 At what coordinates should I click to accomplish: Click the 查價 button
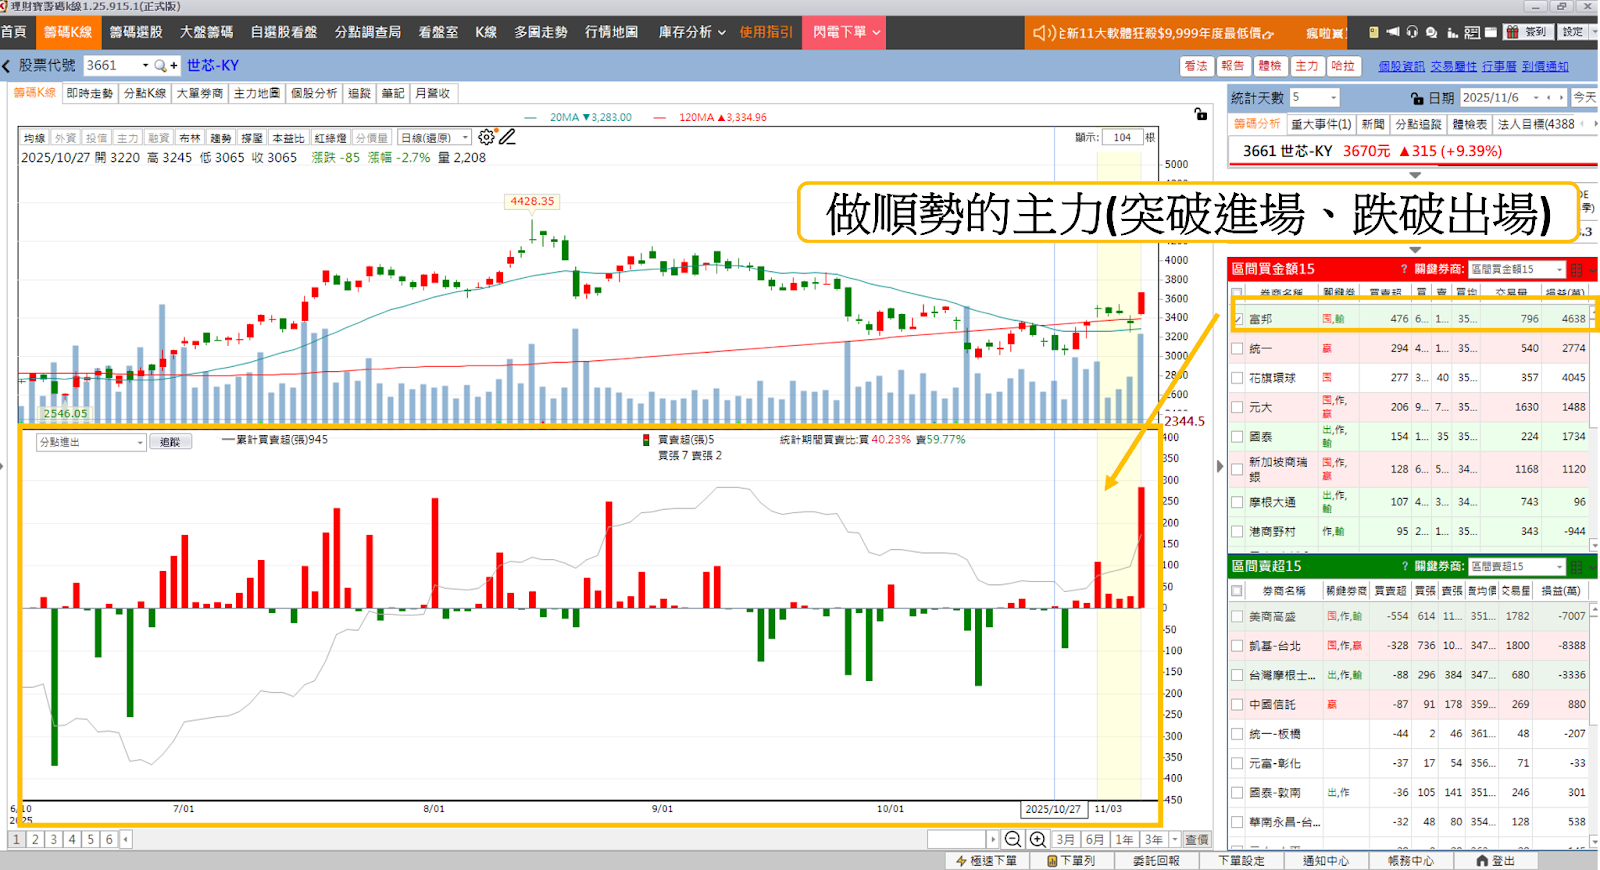[1196, 840]
